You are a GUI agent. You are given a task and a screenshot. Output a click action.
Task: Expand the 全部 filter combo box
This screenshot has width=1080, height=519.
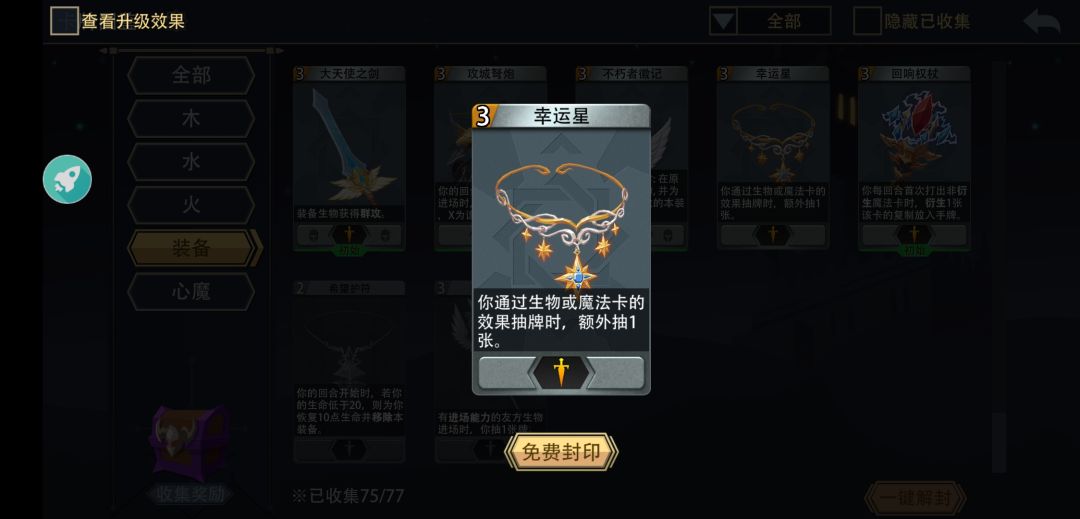[x=770, y=21]
